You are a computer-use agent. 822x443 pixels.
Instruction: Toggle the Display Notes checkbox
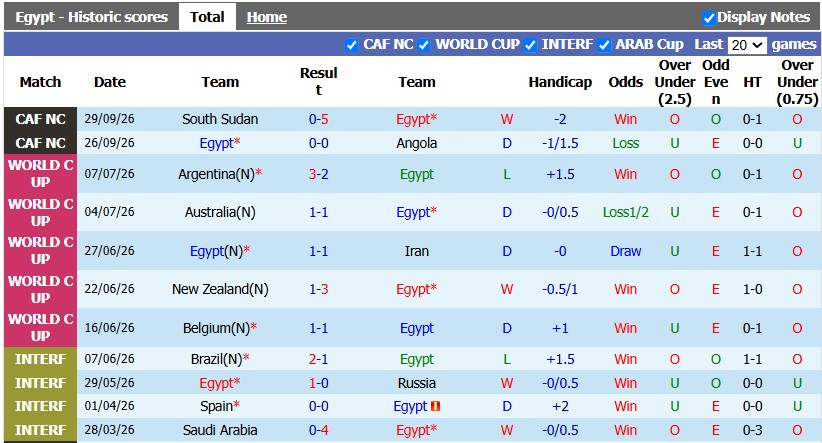click(709, 18)
